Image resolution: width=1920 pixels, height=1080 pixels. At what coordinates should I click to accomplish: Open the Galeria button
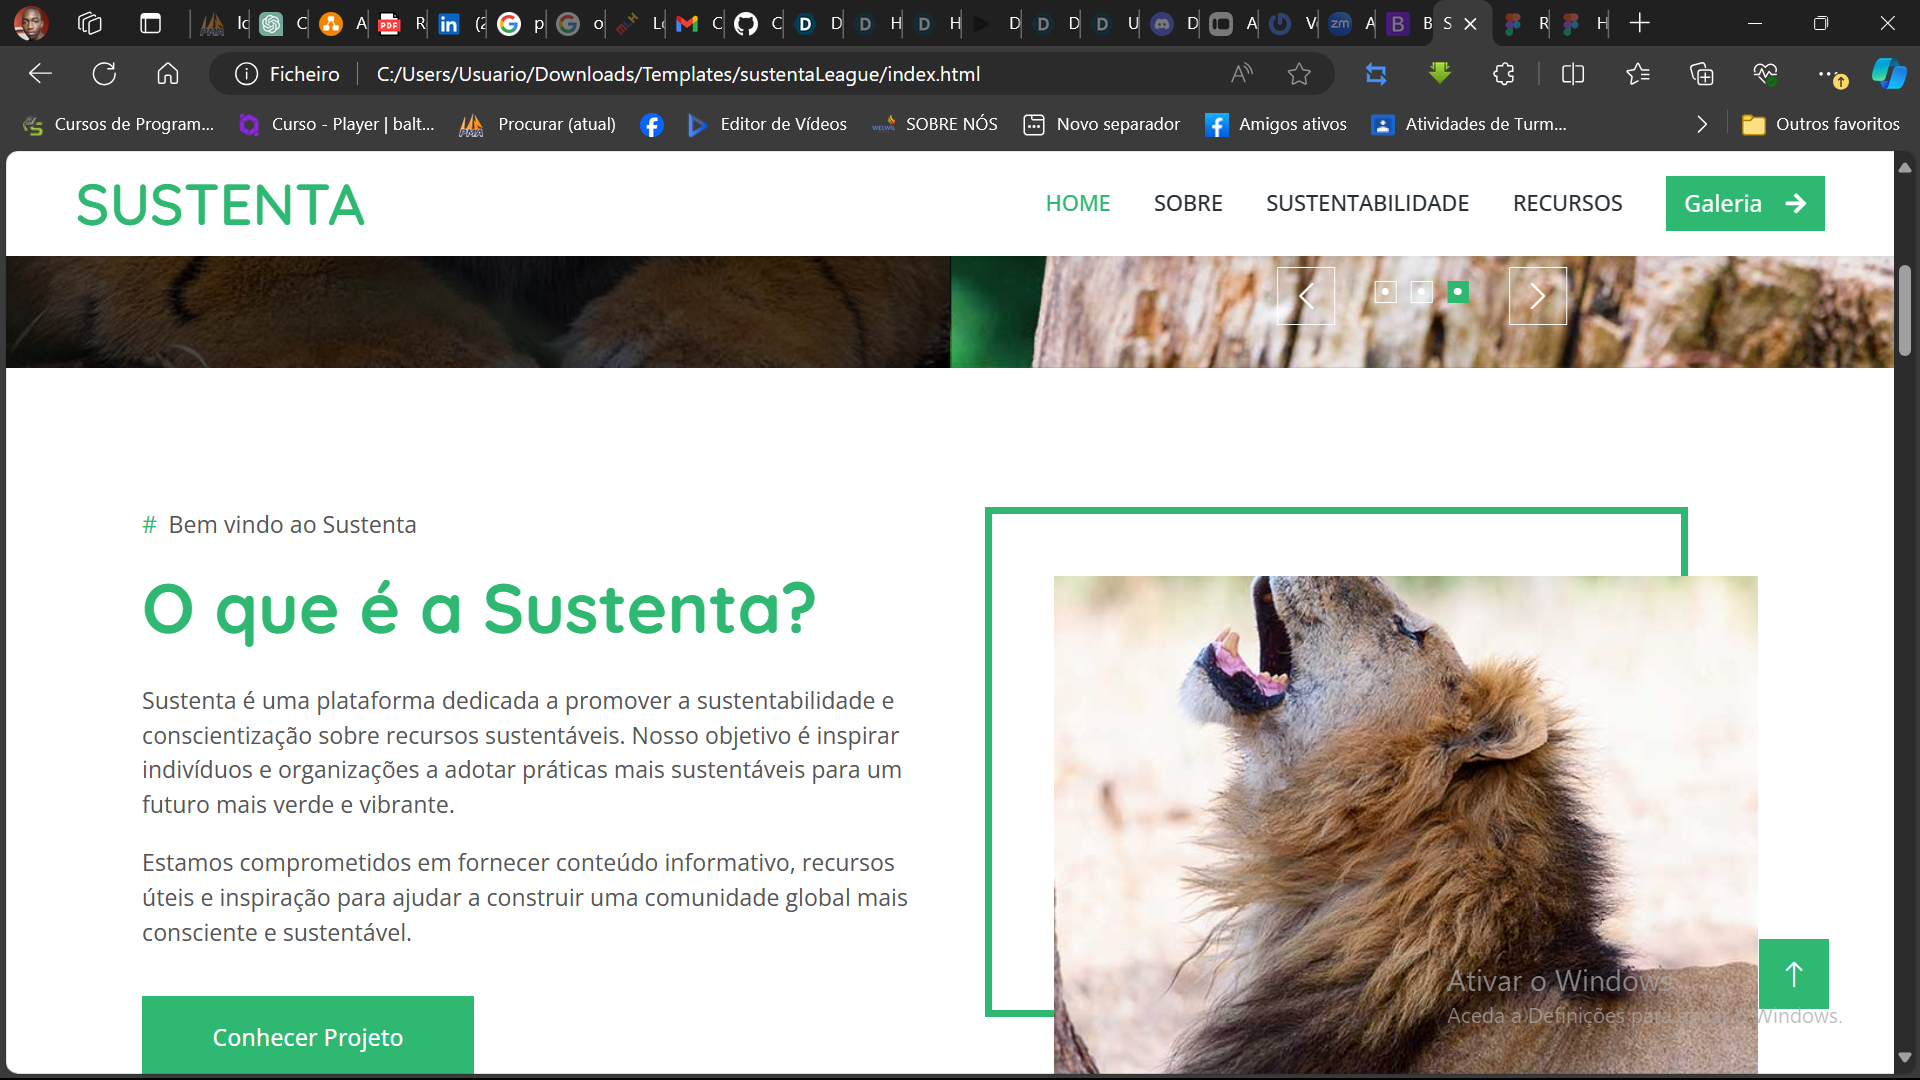pos(1744,203)
